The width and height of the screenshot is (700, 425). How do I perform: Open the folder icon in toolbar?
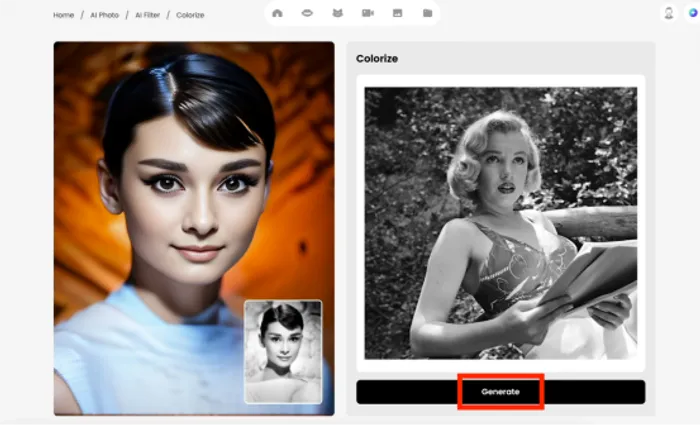427,14
